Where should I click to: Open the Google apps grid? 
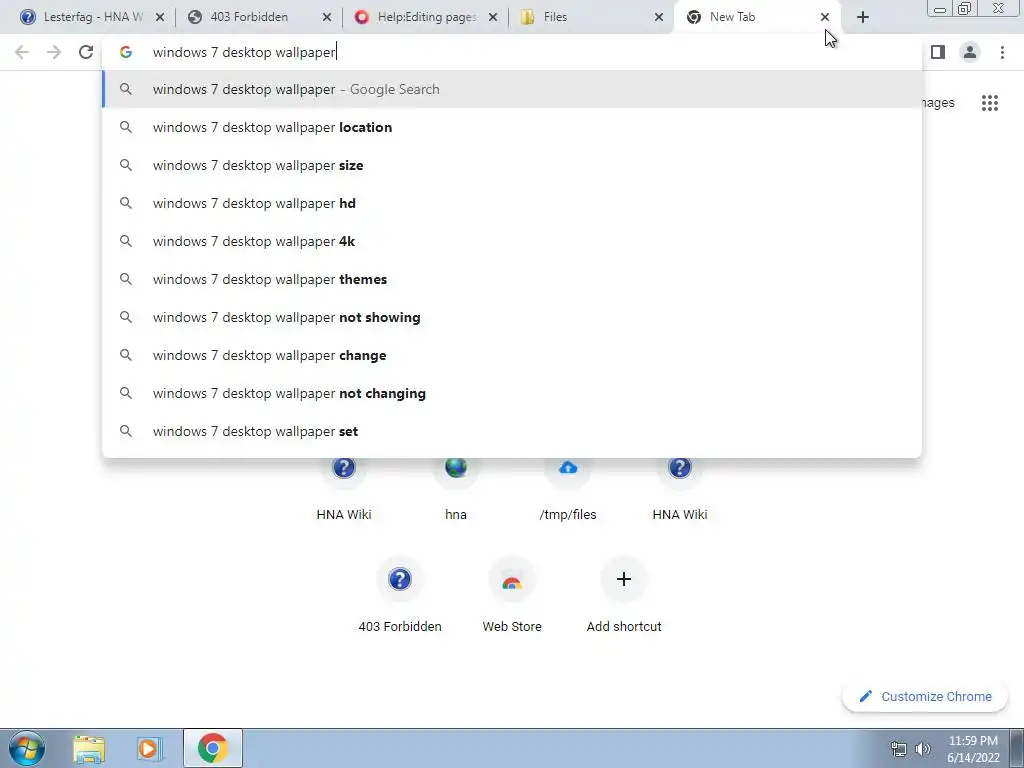point(989,103)
